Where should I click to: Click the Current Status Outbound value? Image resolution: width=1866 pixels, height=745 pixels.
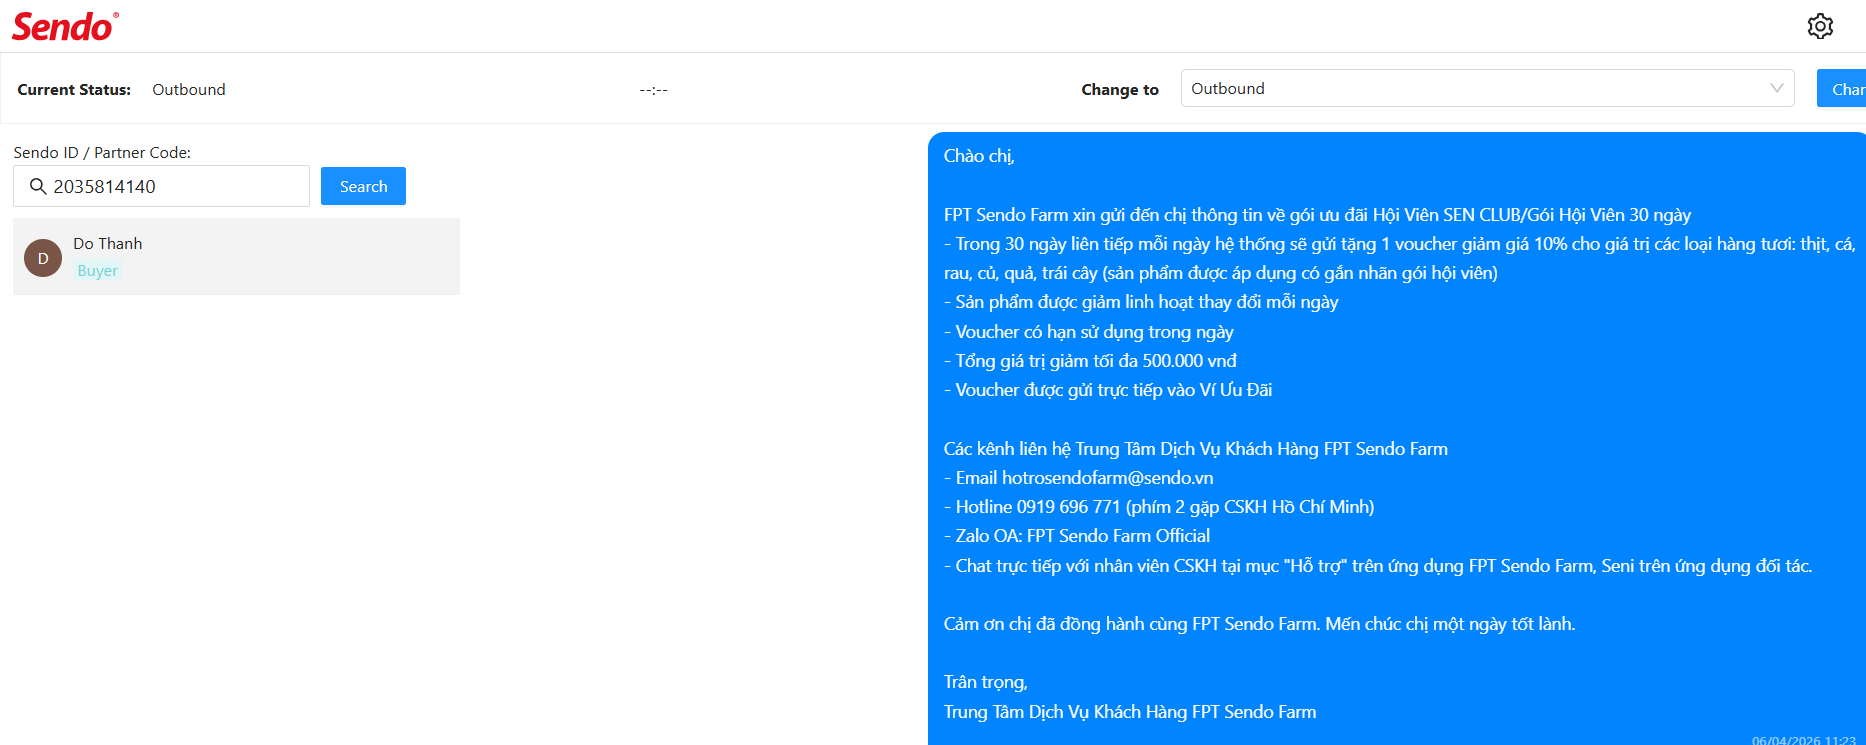(x=189, y=90)
